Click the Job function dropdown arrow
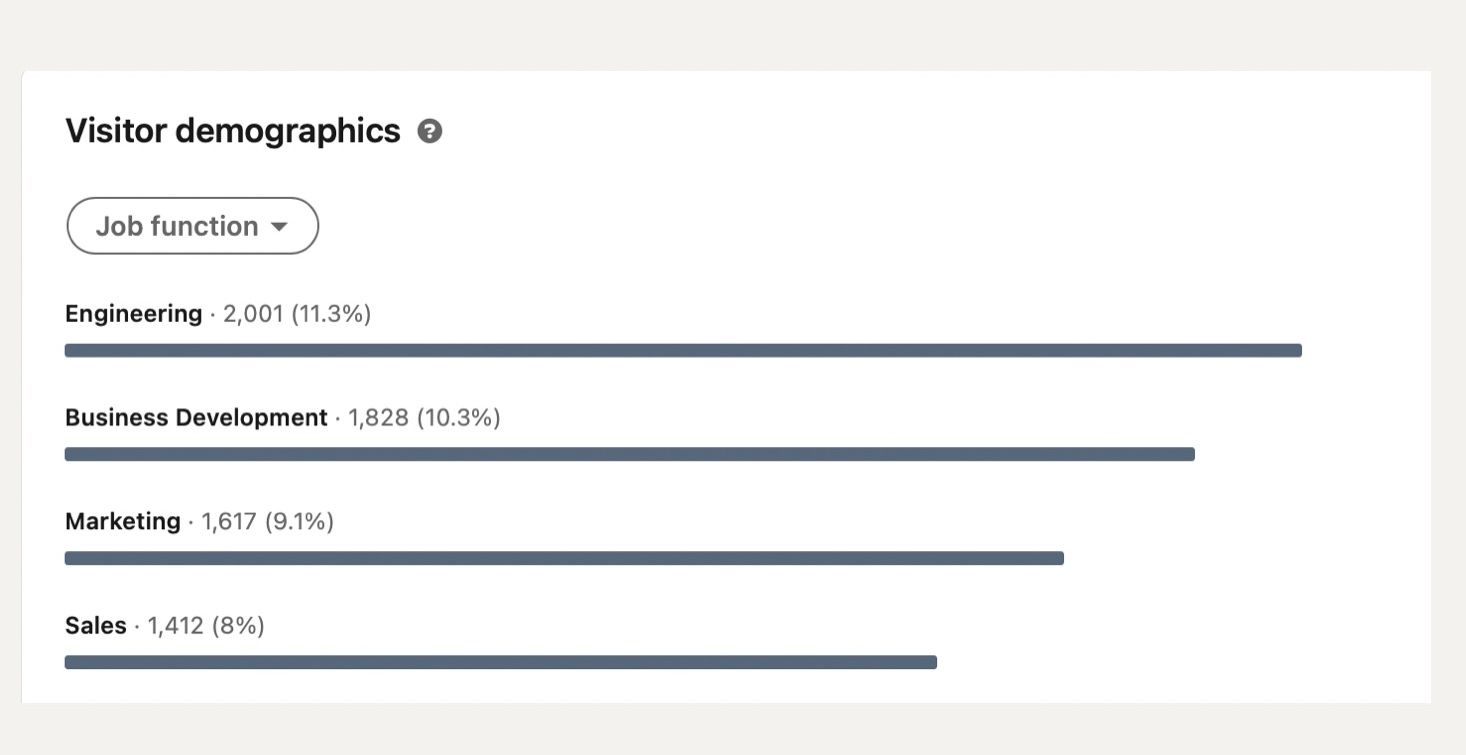This screenshot has height=755, width=1466. click(x=279, y=227)
